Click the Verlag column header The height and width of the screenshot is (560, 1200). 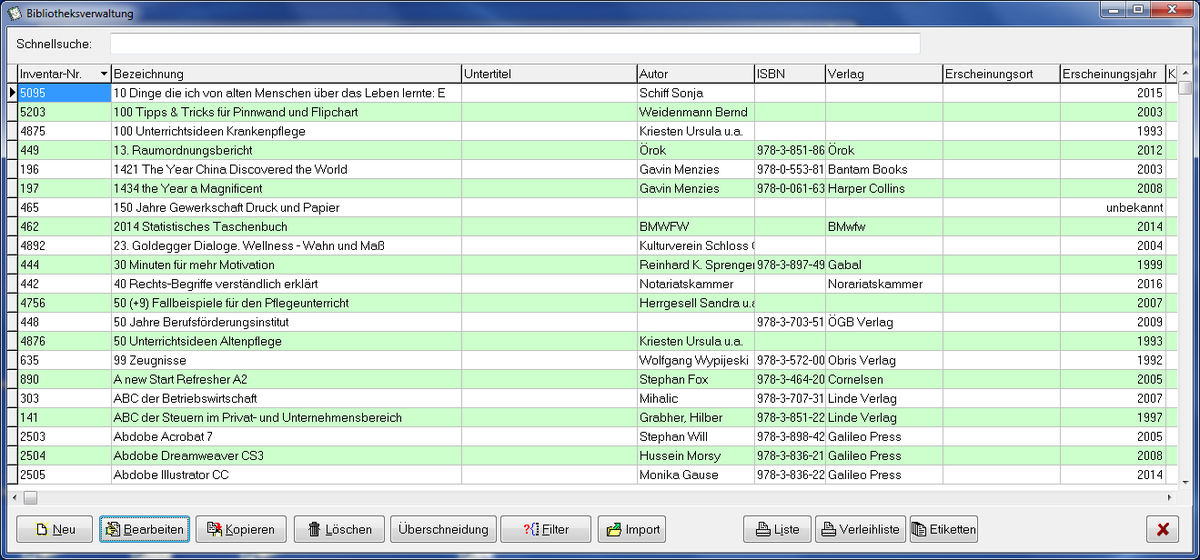[x=884, y=74]
